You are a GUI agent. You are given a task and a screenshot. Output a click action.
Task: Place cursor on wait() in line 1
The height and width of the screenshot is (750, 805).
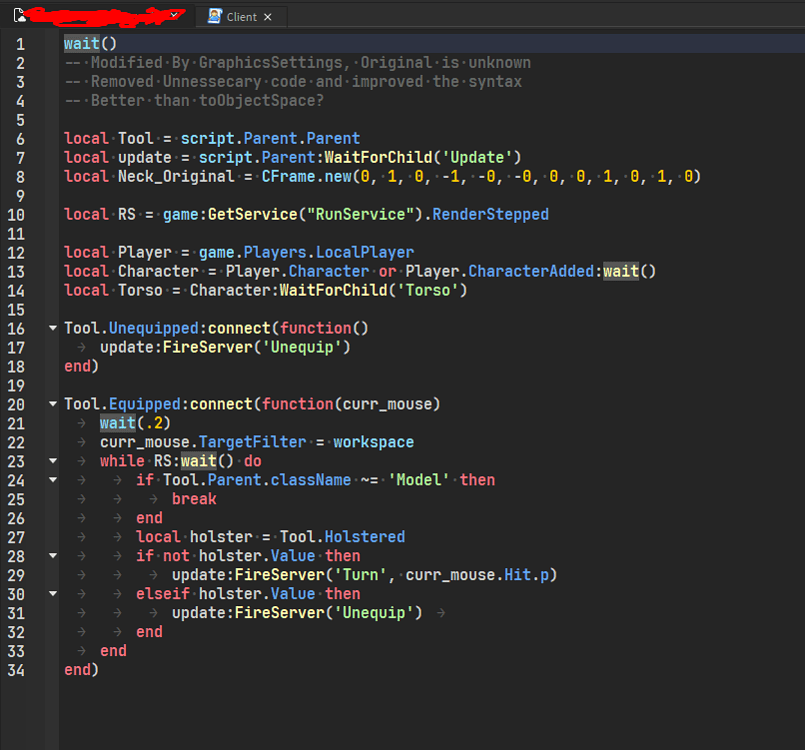(90, 44)
